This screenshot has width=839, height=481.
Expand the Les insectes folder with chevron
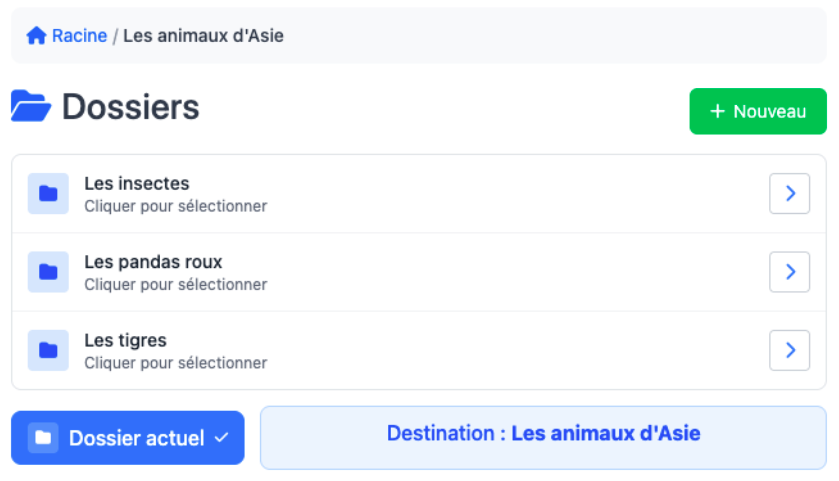(789, 194)
